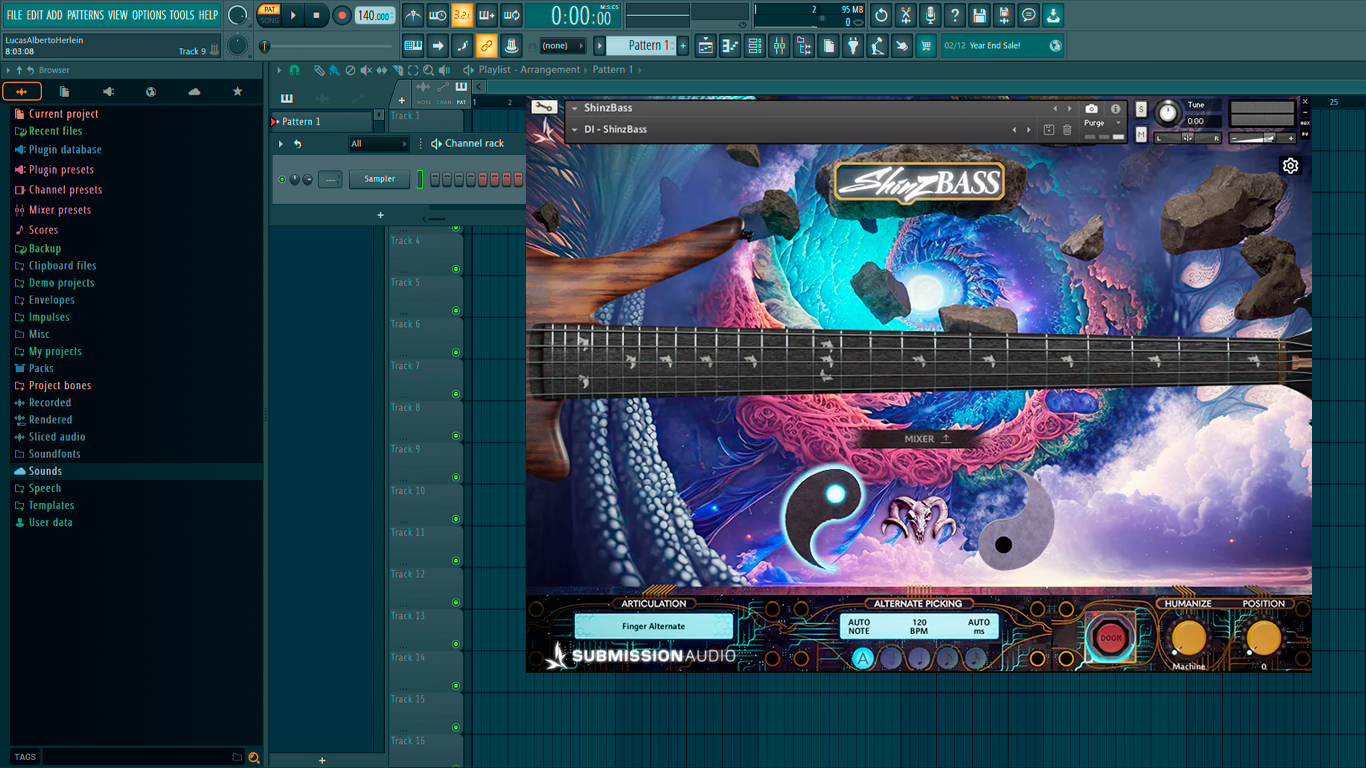The width and height of the screenshot is (1366, 768).
Task: Open the help question mark icon
Action: coord(955,15)
